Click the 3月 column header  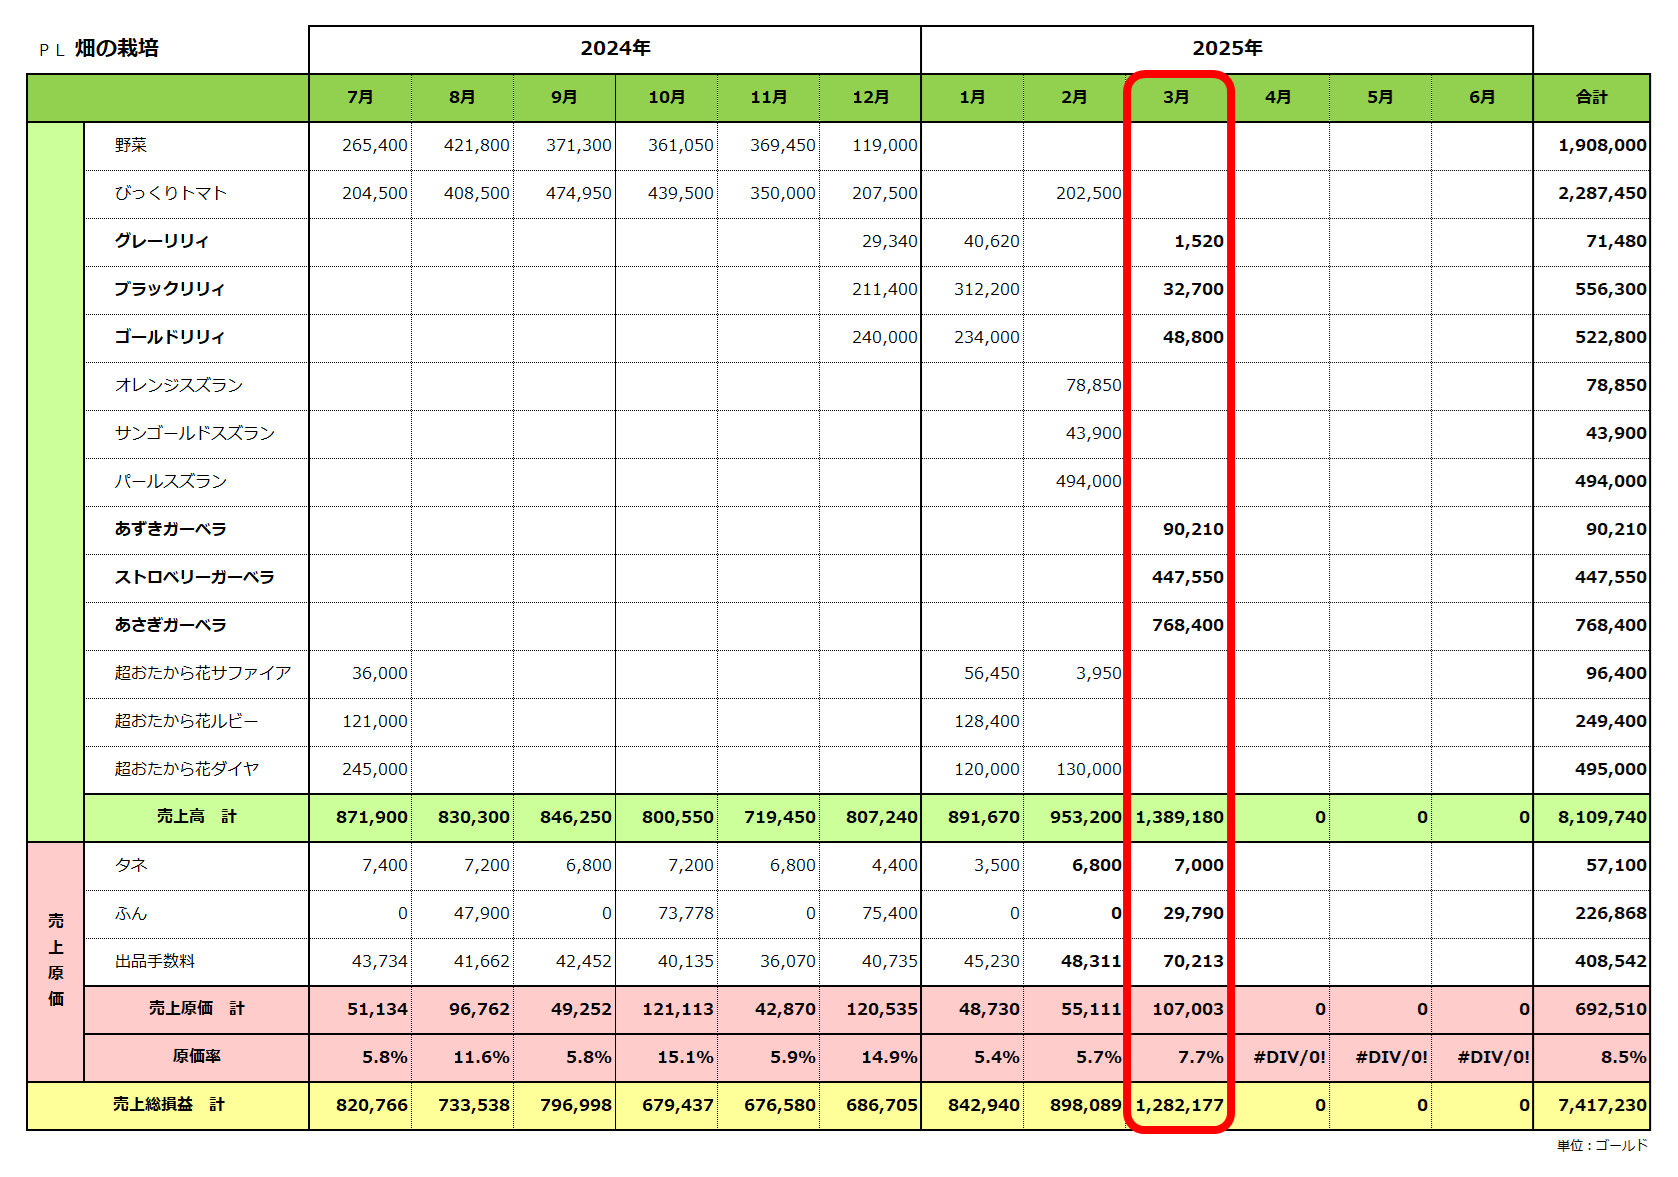[x=1176, y=97]
